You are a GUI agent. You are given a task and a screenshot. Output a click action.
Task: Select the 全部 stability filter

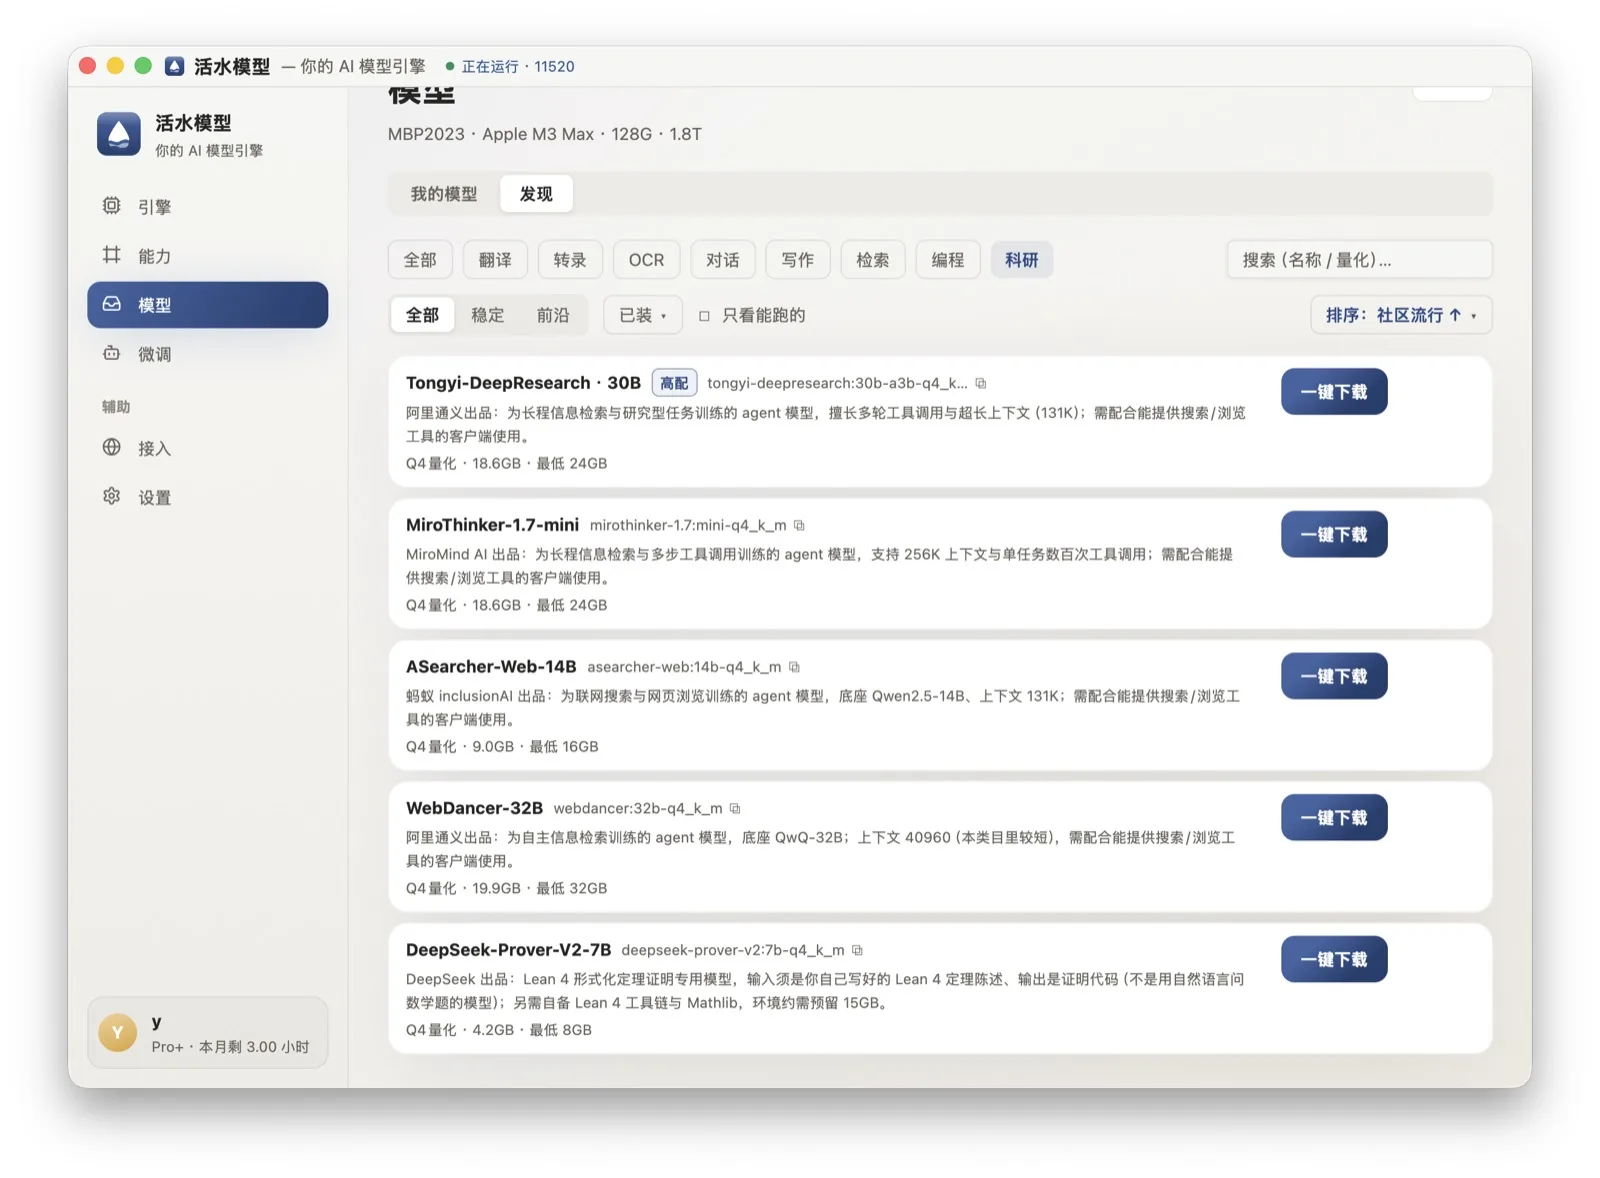(422, 315)
